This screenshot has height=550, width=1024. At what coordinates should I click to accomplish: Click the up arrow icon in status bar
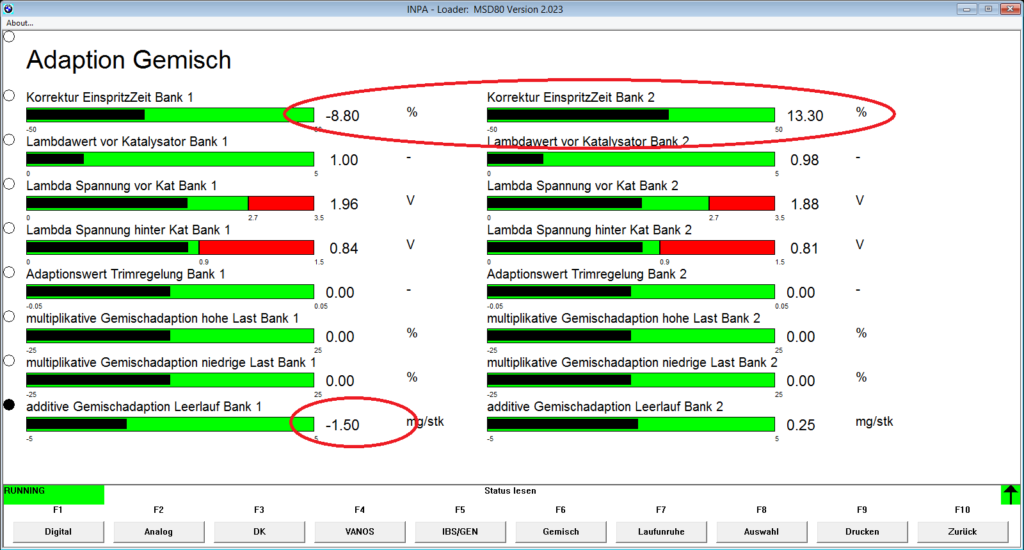point(1011,494)
